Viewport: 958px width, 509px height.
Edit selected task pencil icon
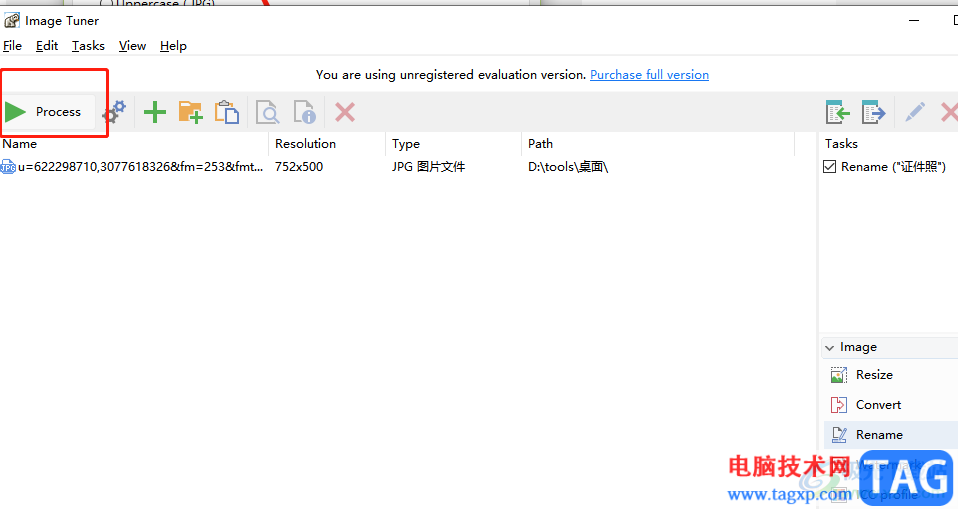(x=915, y=112)
